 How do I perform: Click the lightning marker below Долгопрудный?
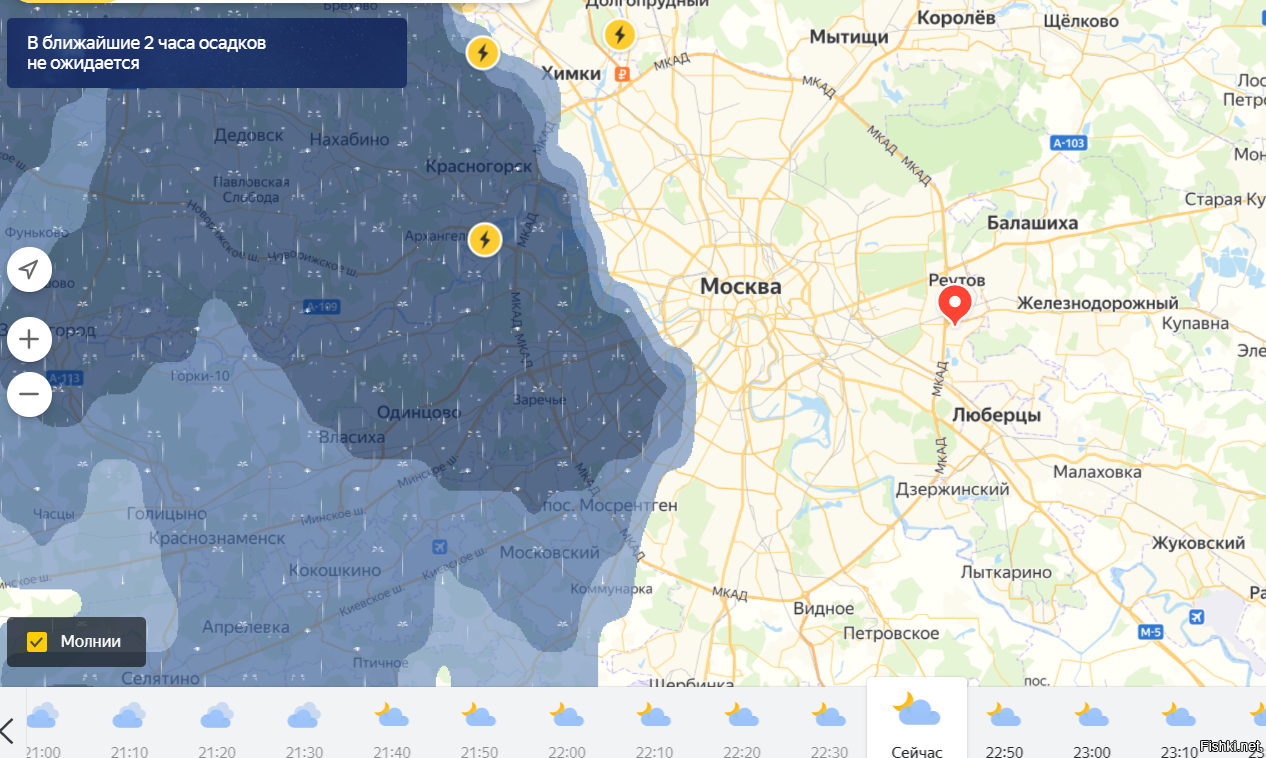click(x=620, y=36)
